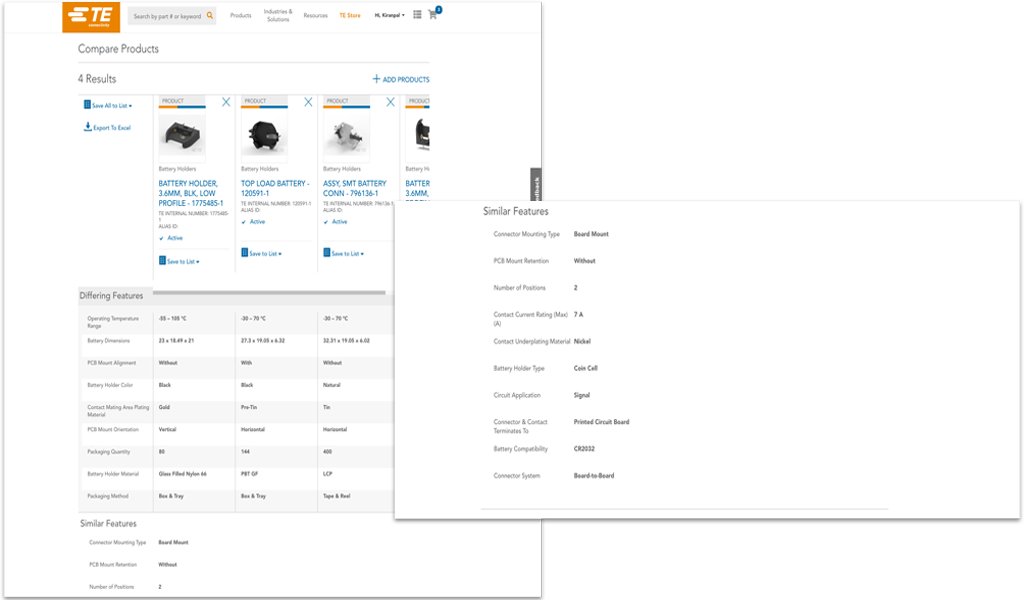Open the TE Store menu
The image size is (1024, 600).
pos(350,15)
